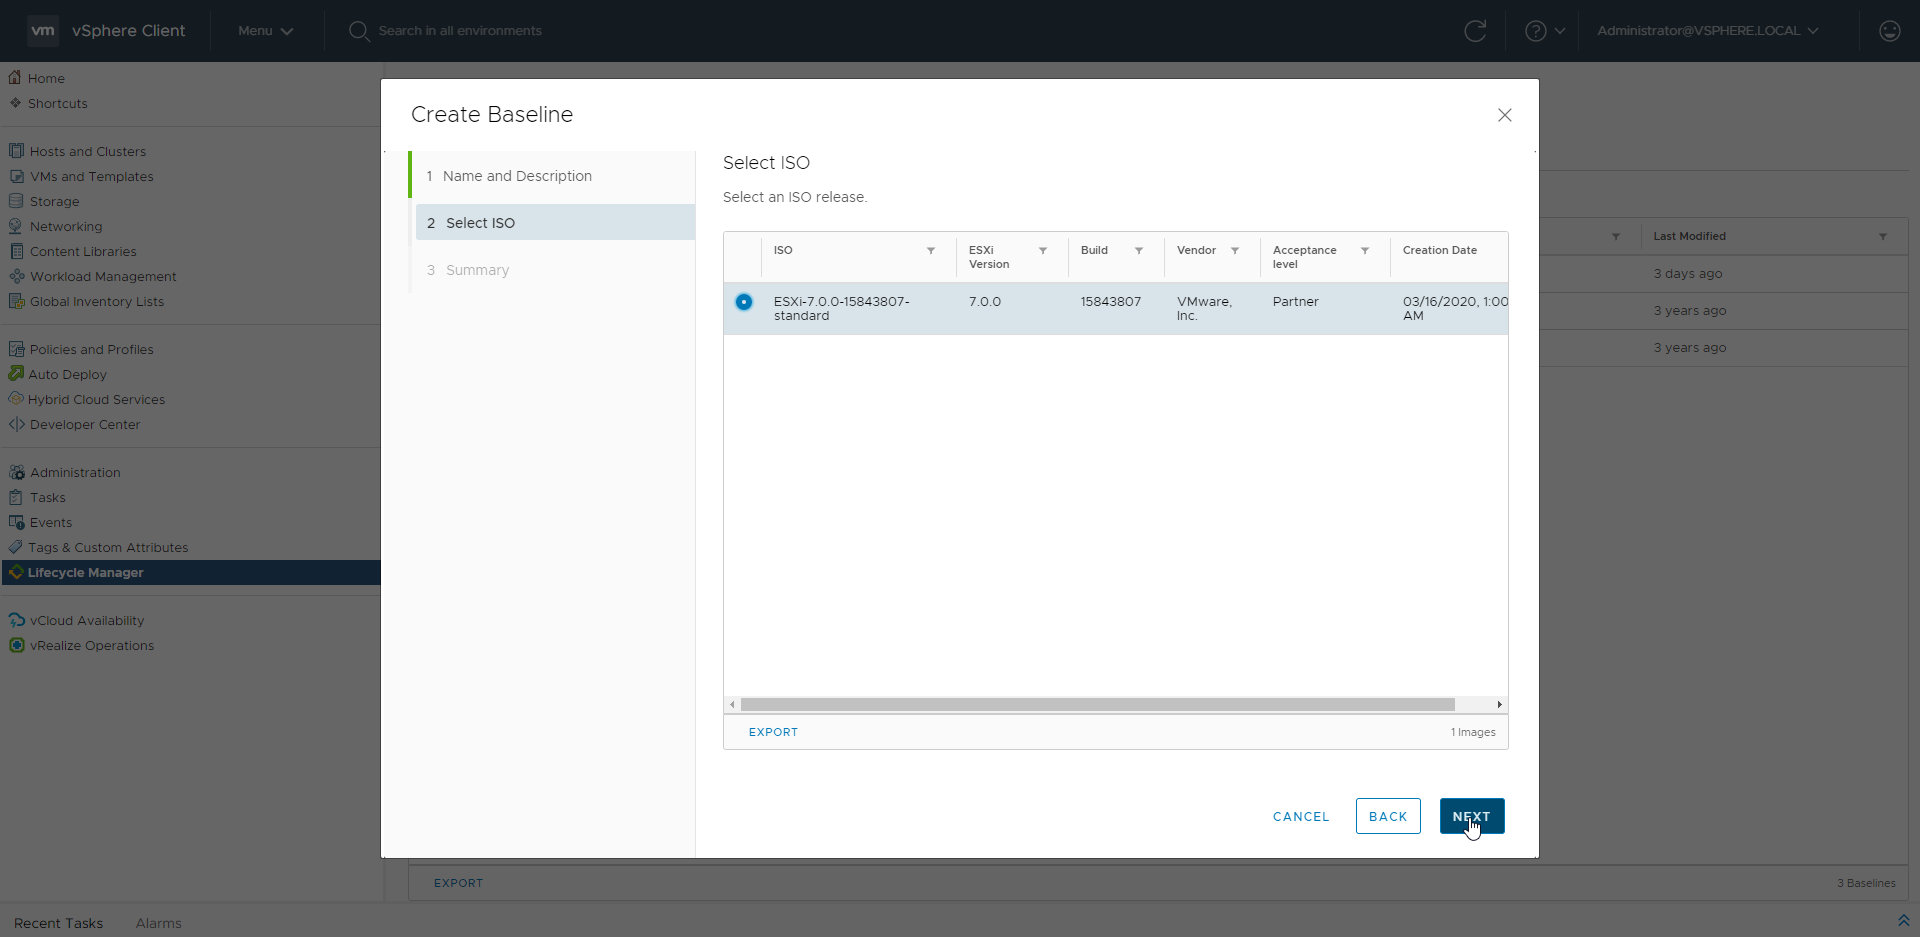
Task: Expand the Recent Tasks panel with double chevron
Action: coord(1902,920)
